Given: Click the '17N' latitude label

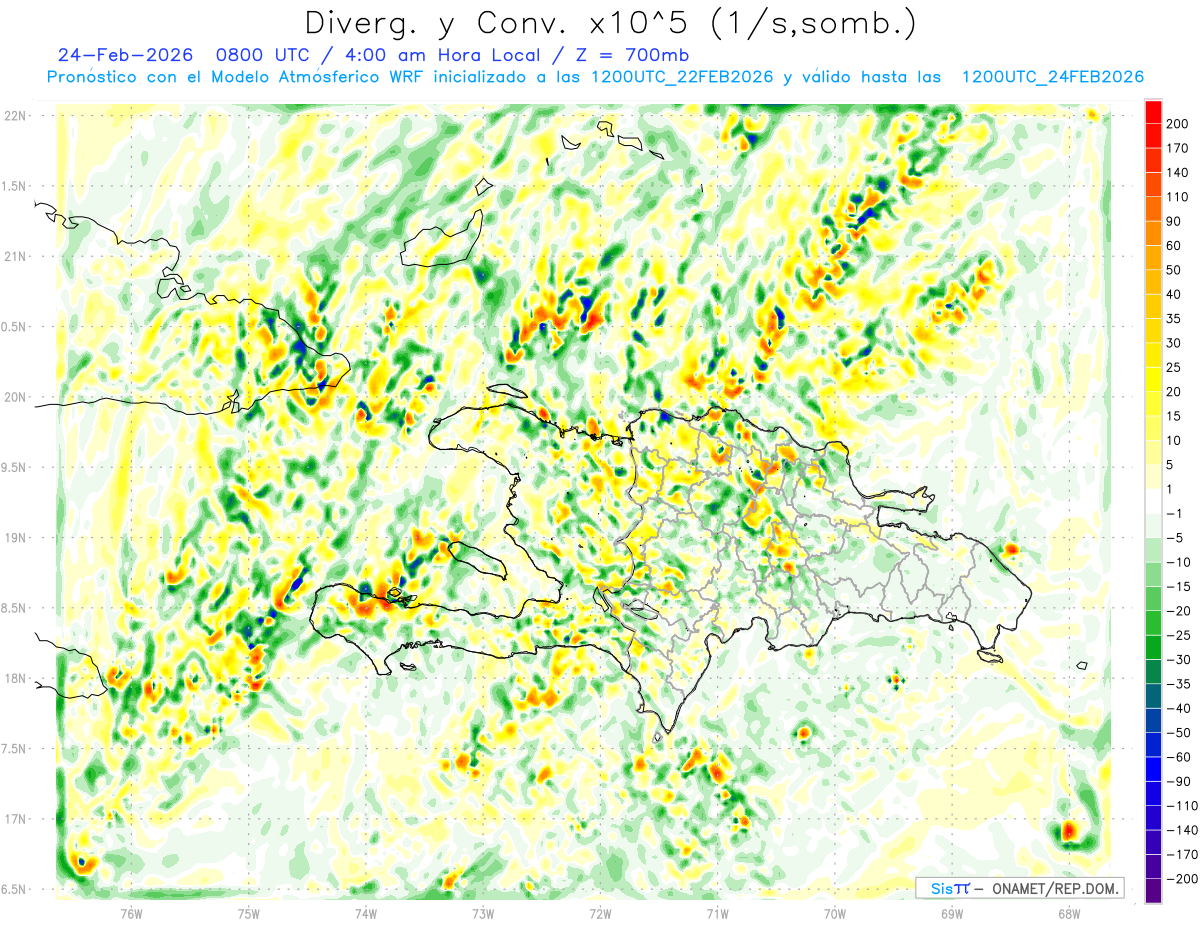Looking at the screenshot, I should (14, 819).
